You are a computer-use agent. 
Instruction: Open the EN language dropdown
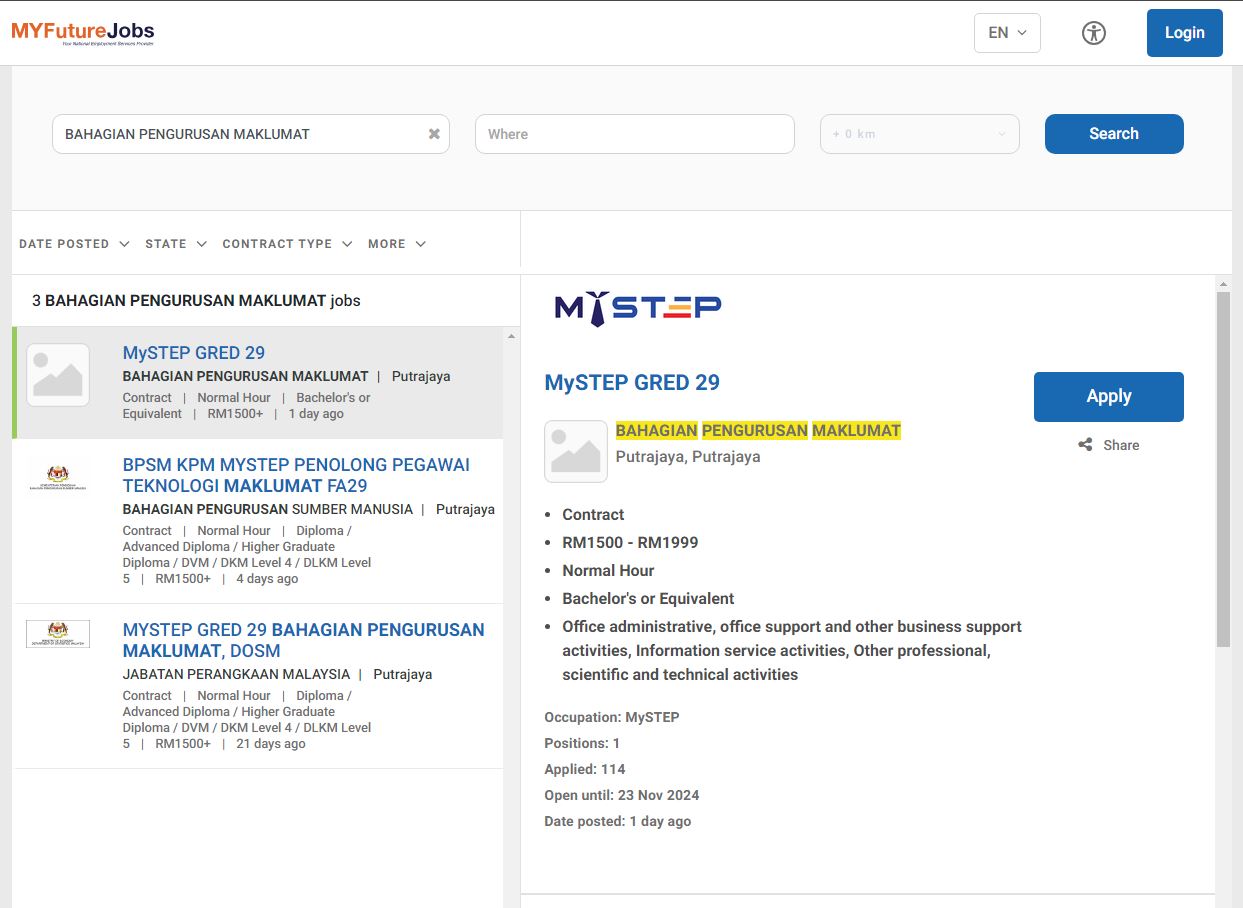[x=1007, y=33]
